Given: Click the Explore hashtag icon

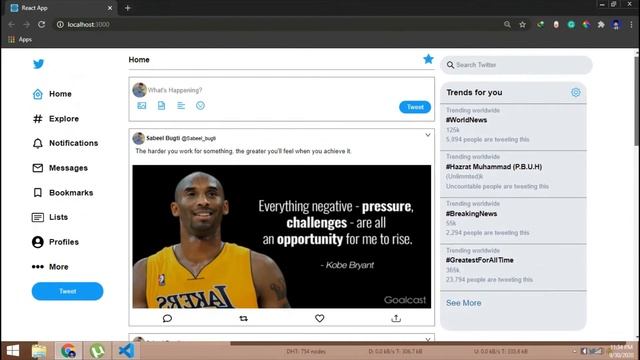Looking at the screenshot, I should pyautogui.click(x=38, y=119).
